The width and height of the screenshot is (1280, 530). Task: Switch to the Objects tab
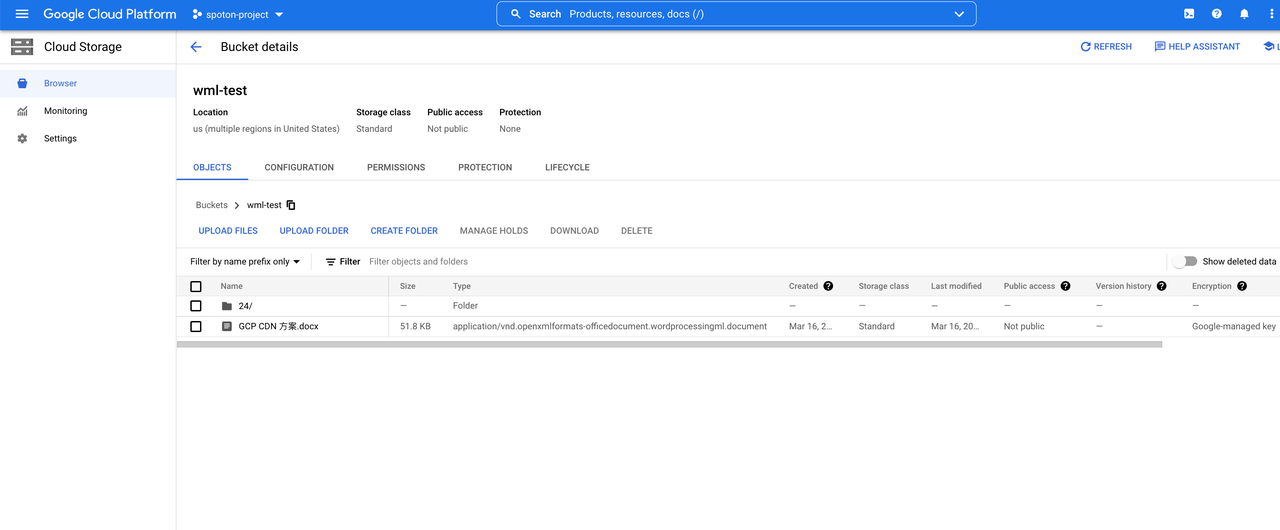click(x=212, y=168)
